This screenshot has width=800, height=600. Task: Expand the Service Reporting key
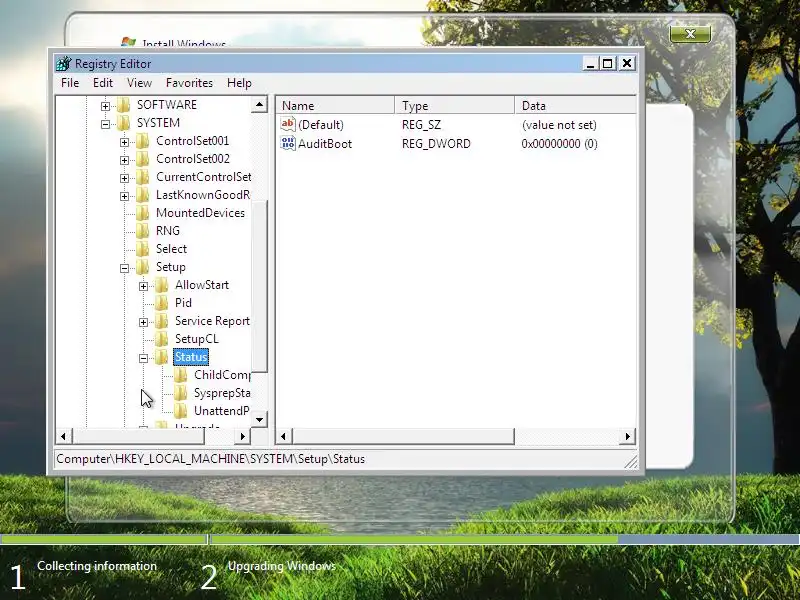[x=143, y=322]
